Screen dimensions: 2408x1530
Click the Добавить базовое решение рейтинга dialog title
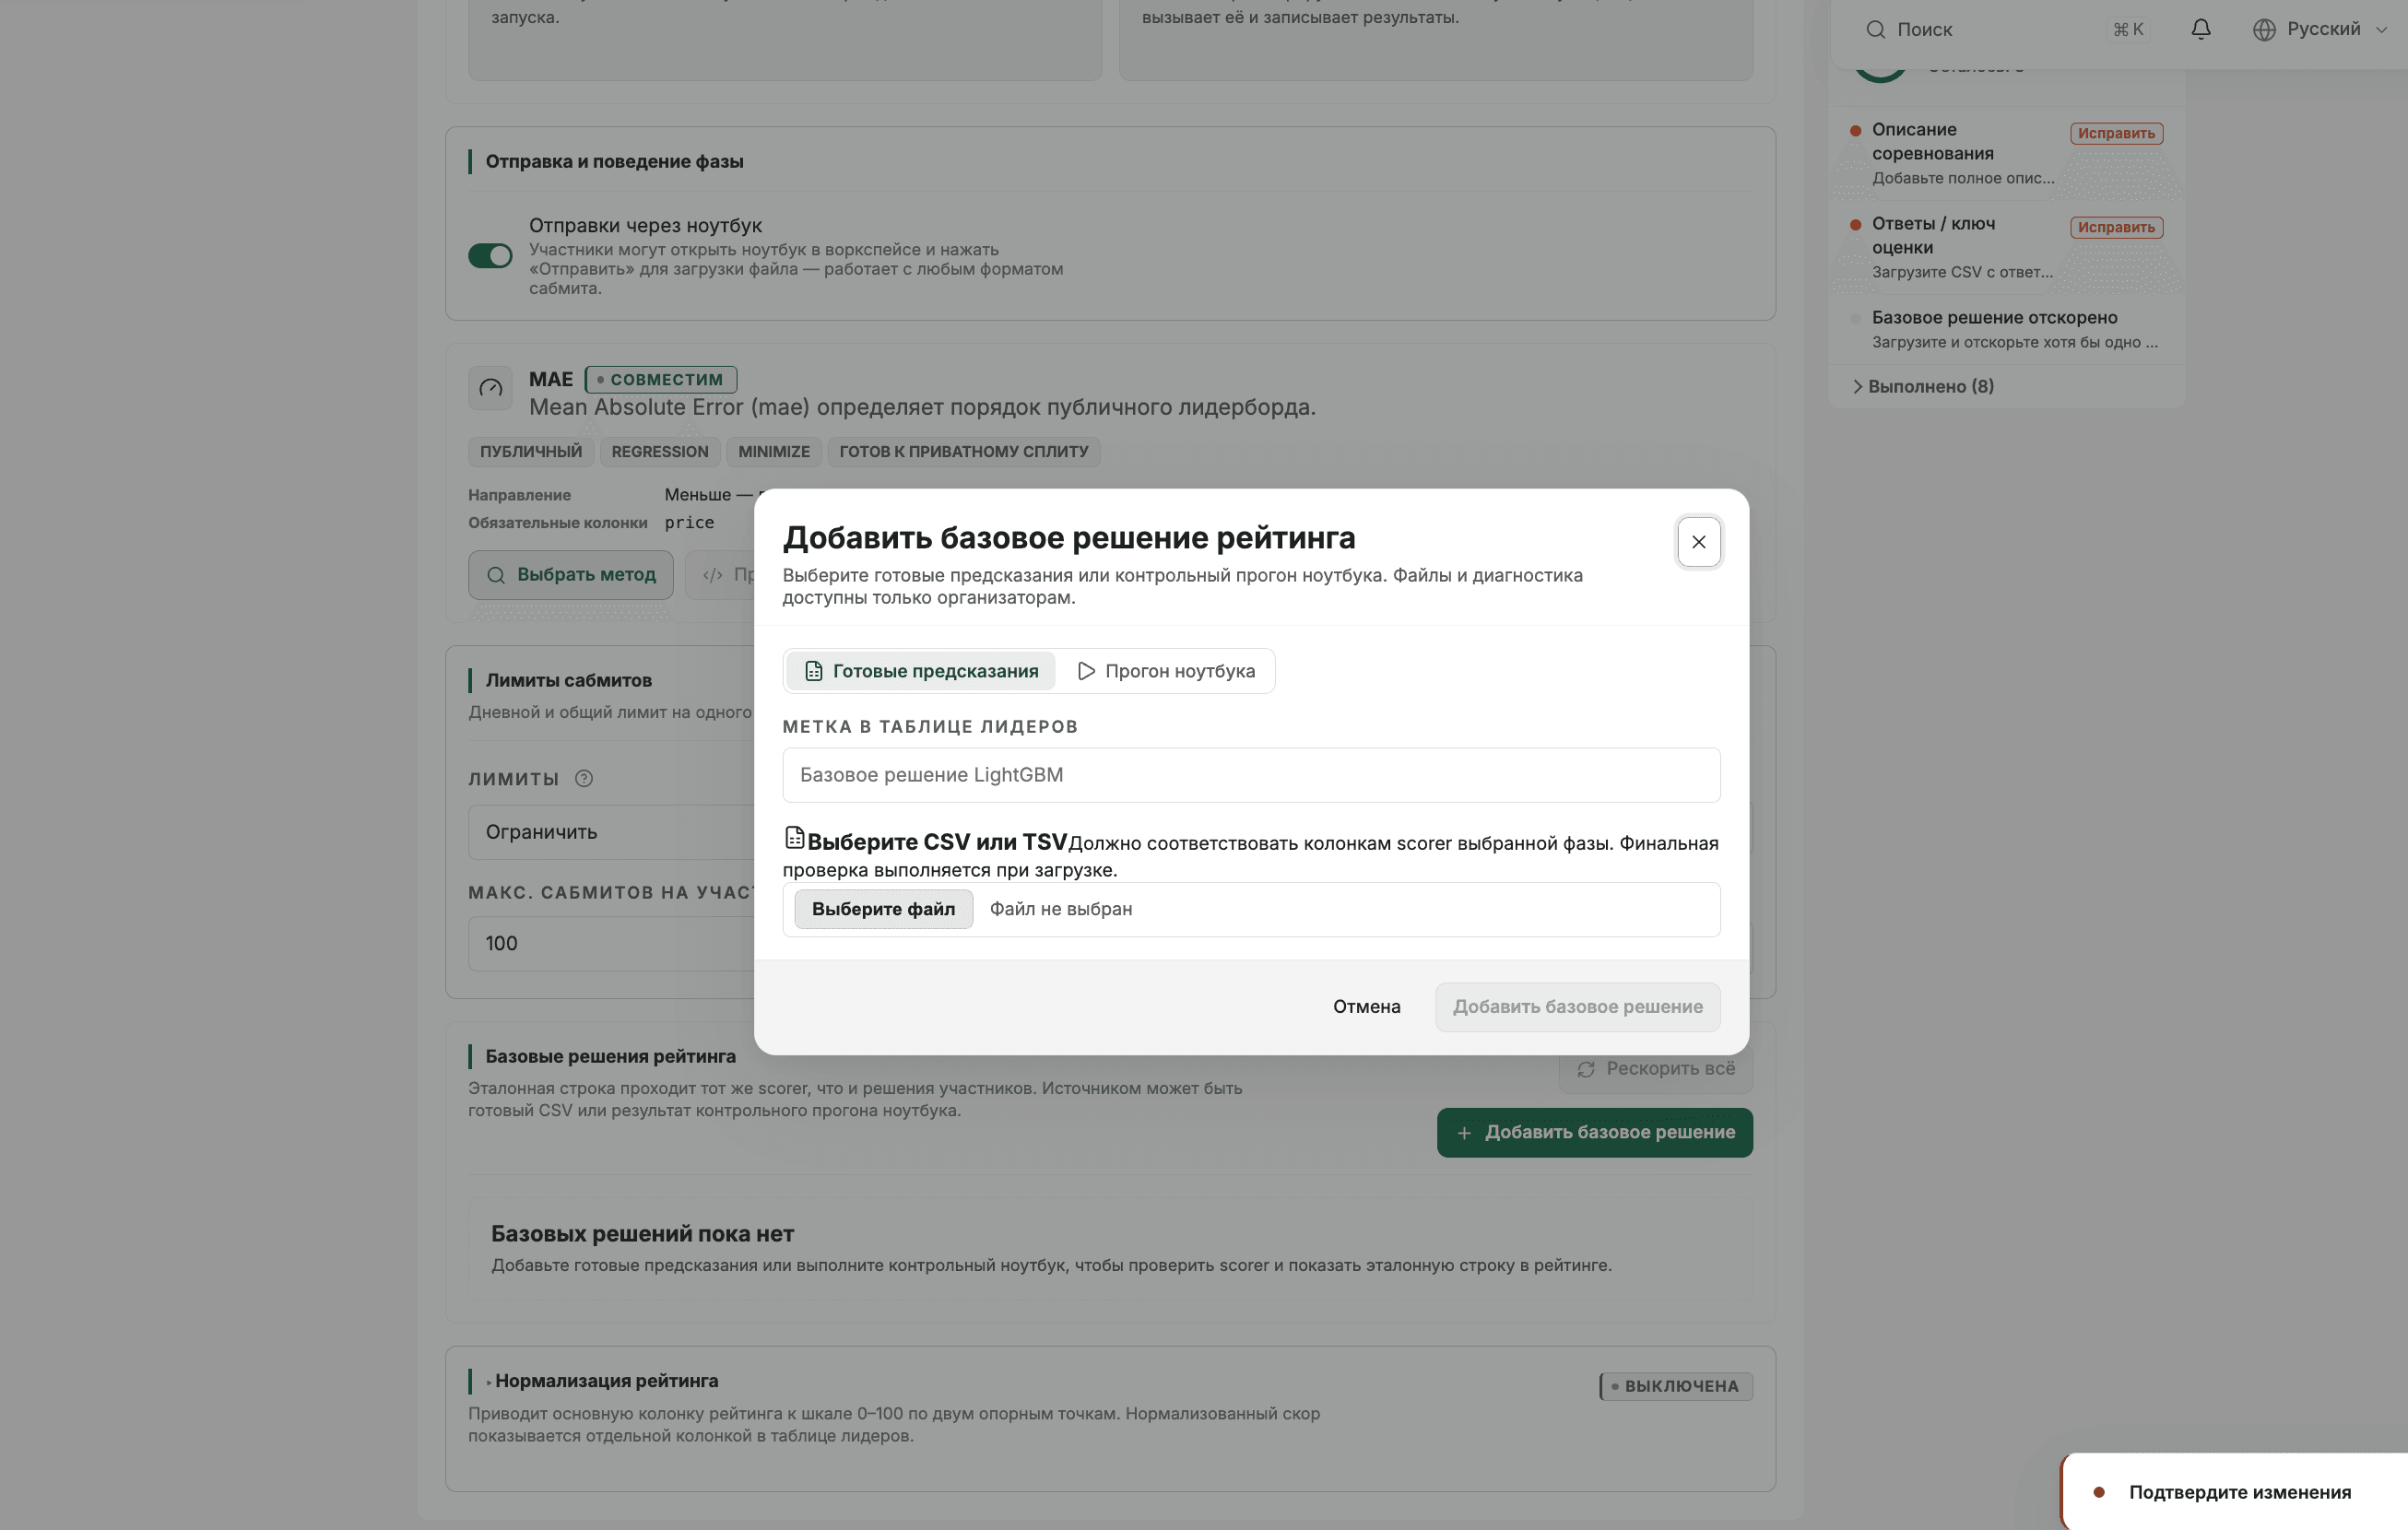point(1068,538)
